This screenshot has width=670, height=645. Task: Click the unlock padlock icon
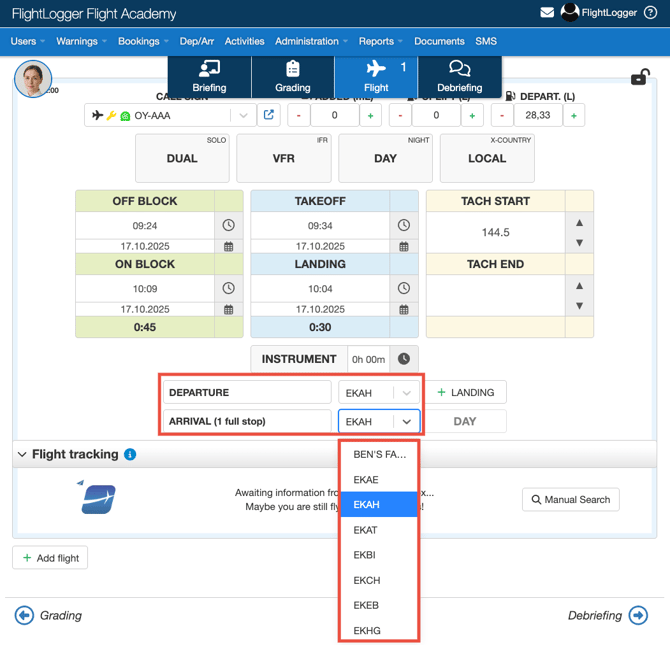(x=640, y=77)
